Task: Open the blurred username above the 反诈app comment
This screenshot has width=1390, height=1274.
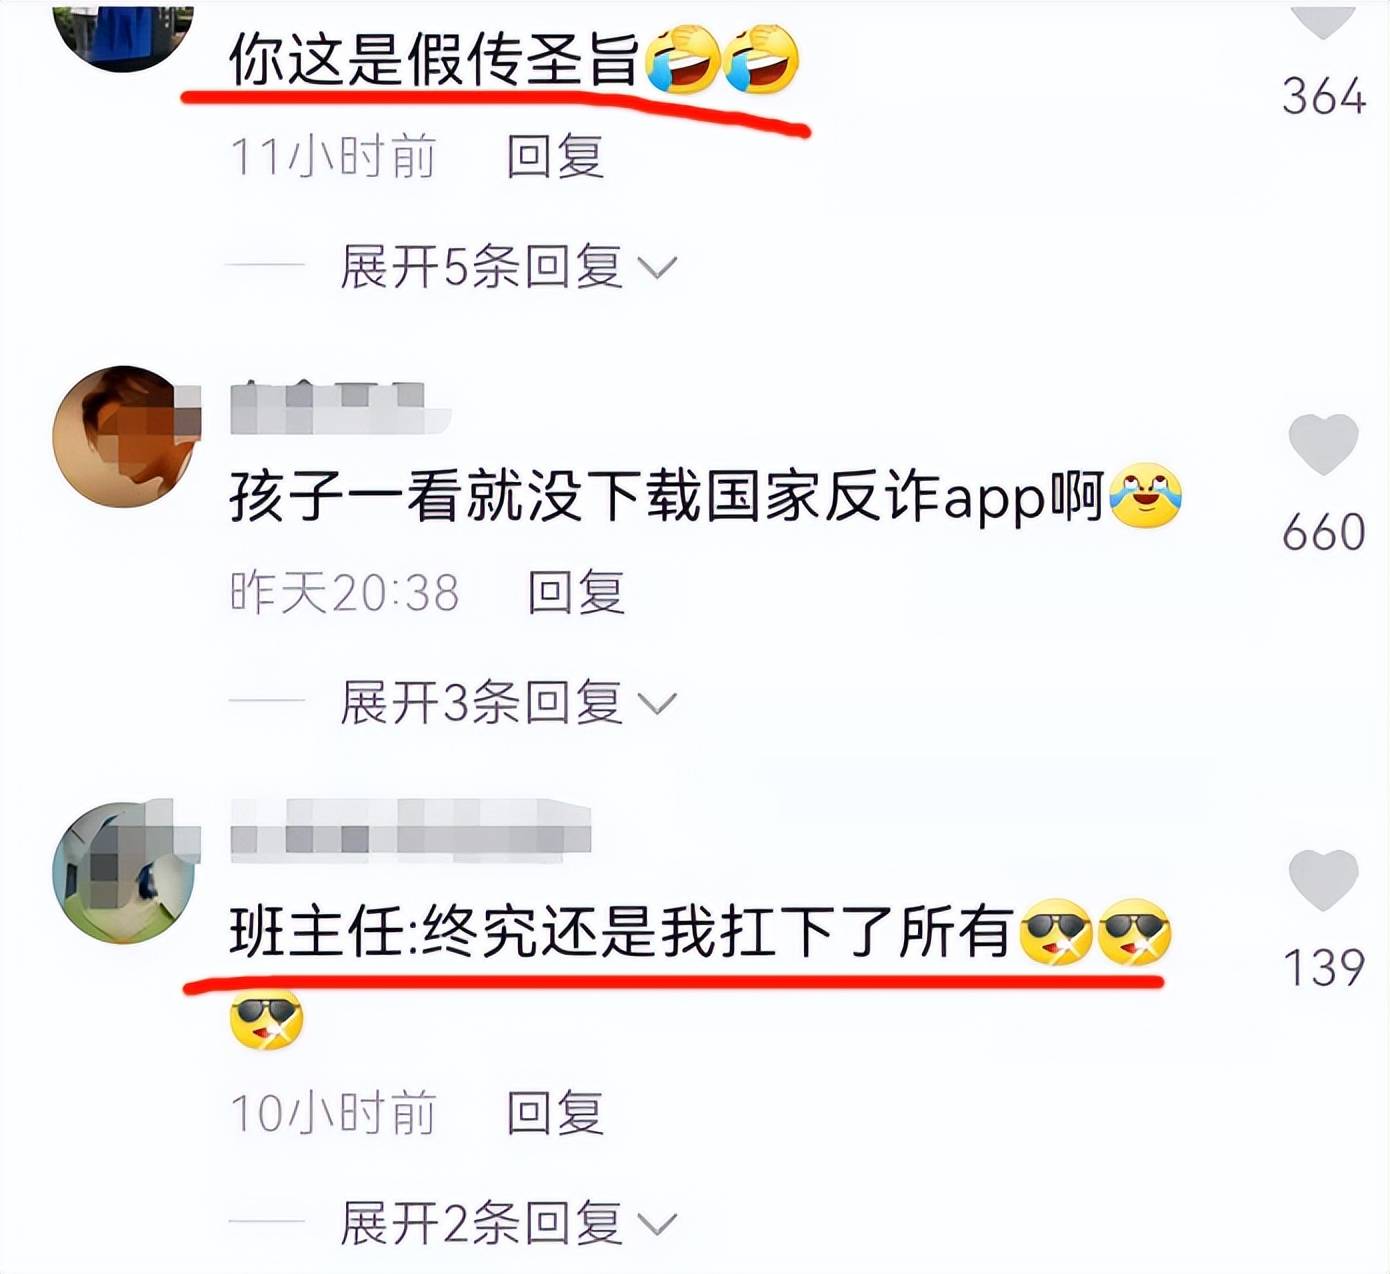Action: point(340,408)
